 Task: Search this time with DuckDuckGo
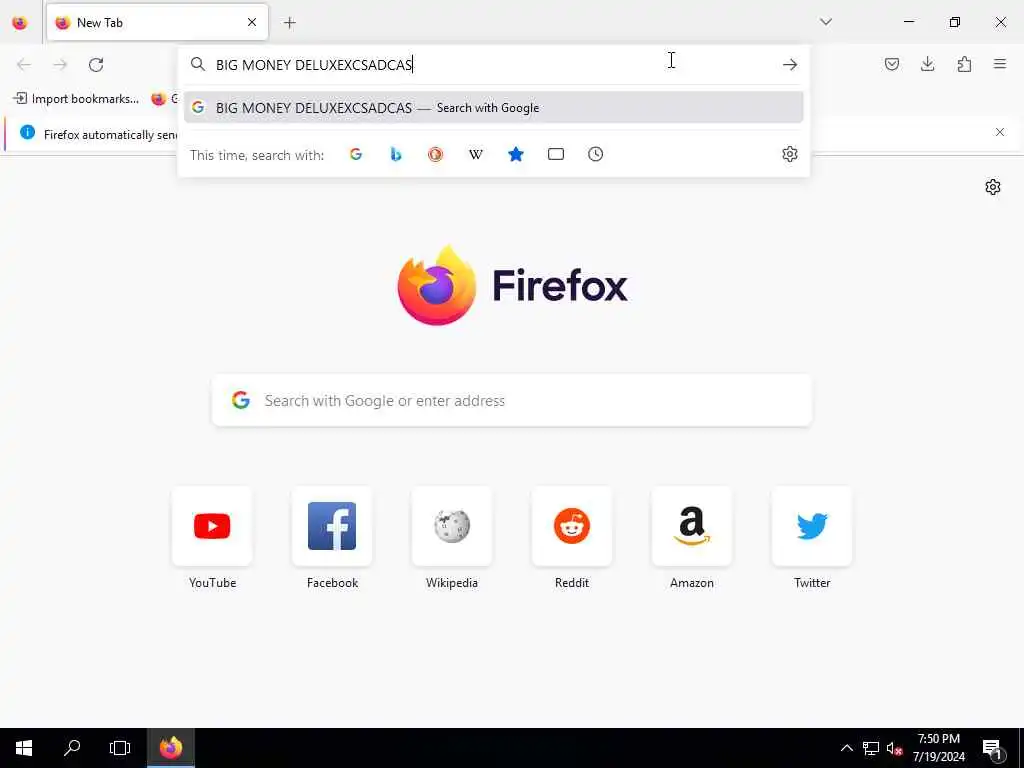tap(436, 155)
